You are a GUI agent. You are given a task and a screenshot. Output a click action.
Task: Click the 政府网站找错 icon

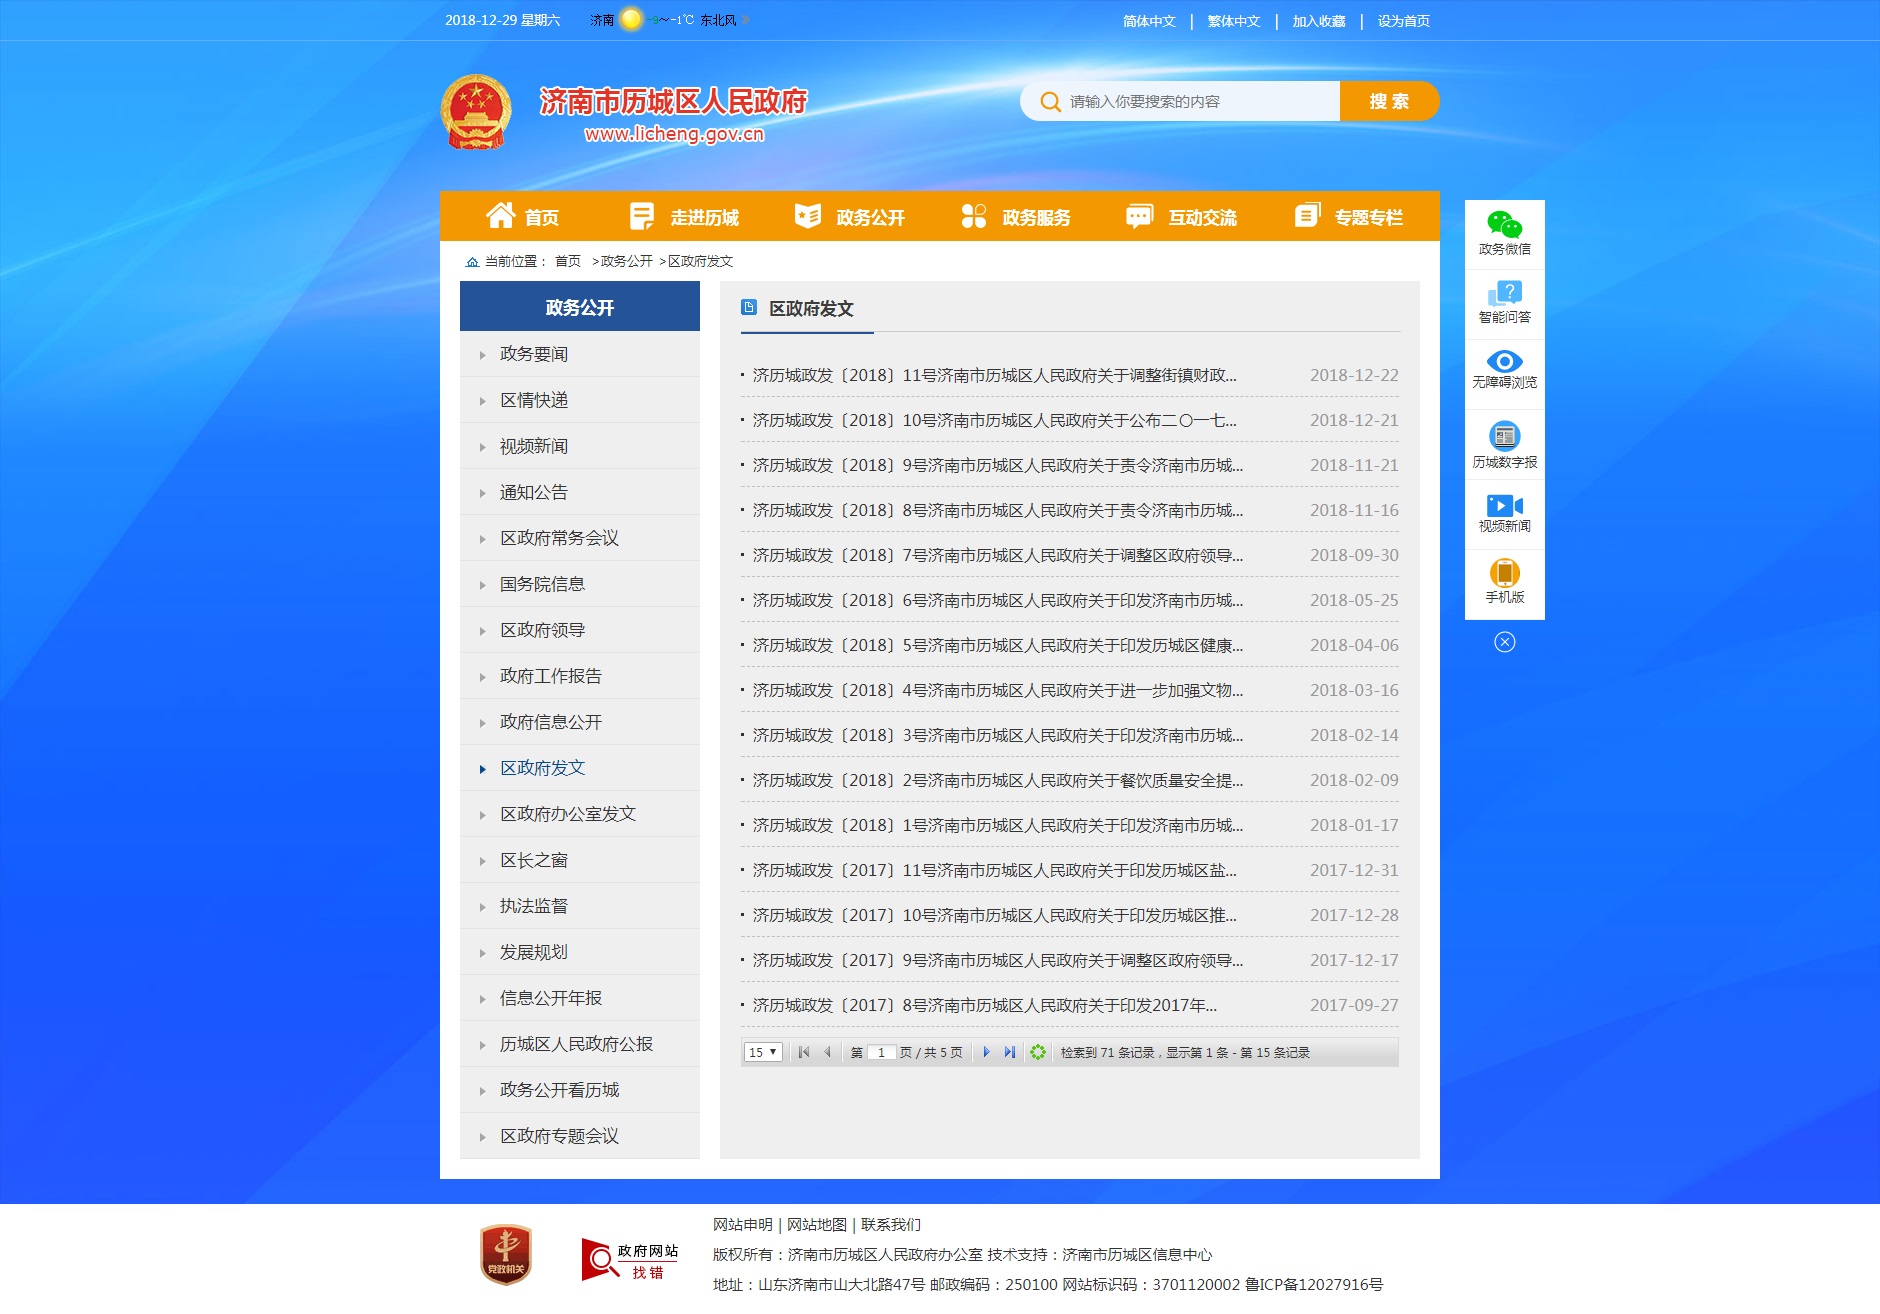pyautogui.click(x=630, y=1260)
